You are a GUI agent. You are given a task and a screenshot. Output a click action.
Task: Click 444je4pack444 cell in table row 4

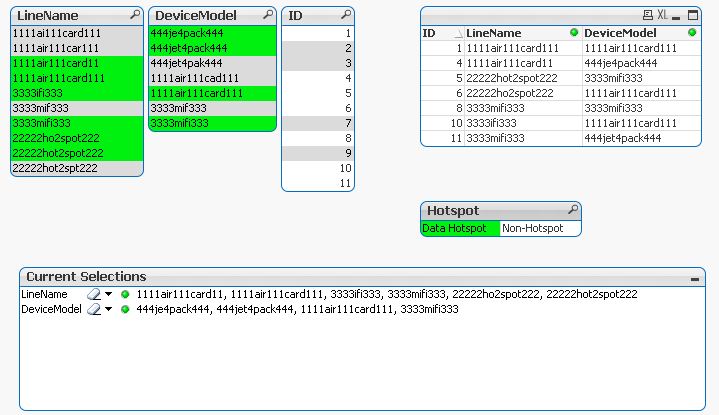pyautogui.click(x=642, y=63)
